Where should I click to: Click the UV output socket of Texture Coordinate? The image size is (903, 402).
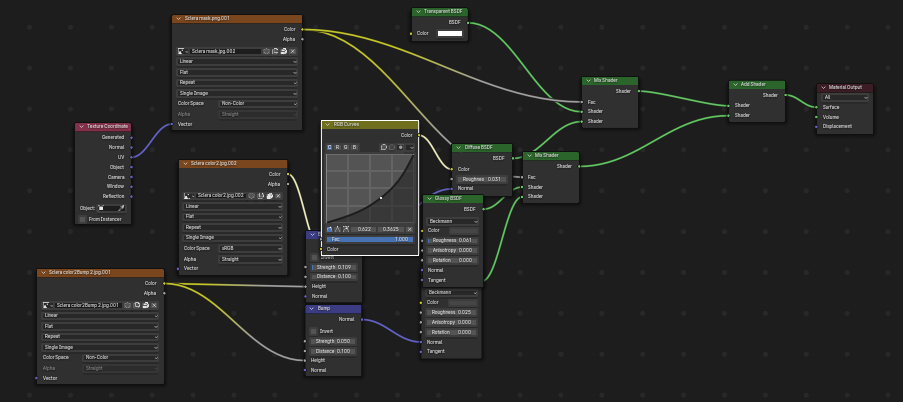click(132, 157)
